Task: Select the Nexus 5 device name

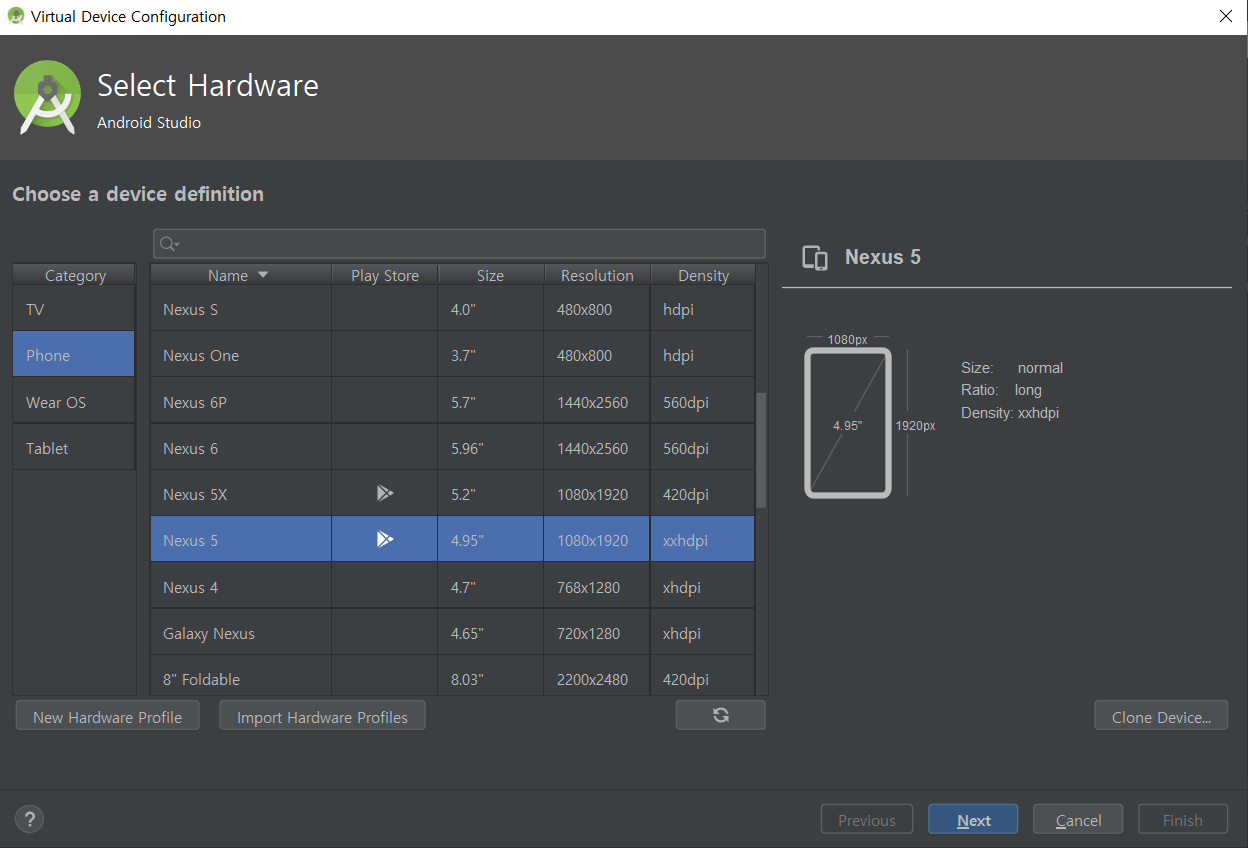Action: pos(190,540)
